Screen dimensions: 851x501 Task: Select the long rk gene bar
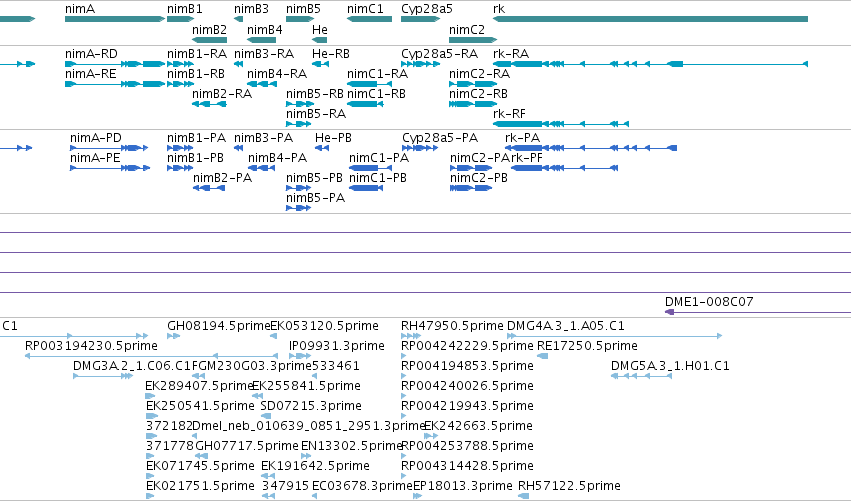(x=651, y=19)
